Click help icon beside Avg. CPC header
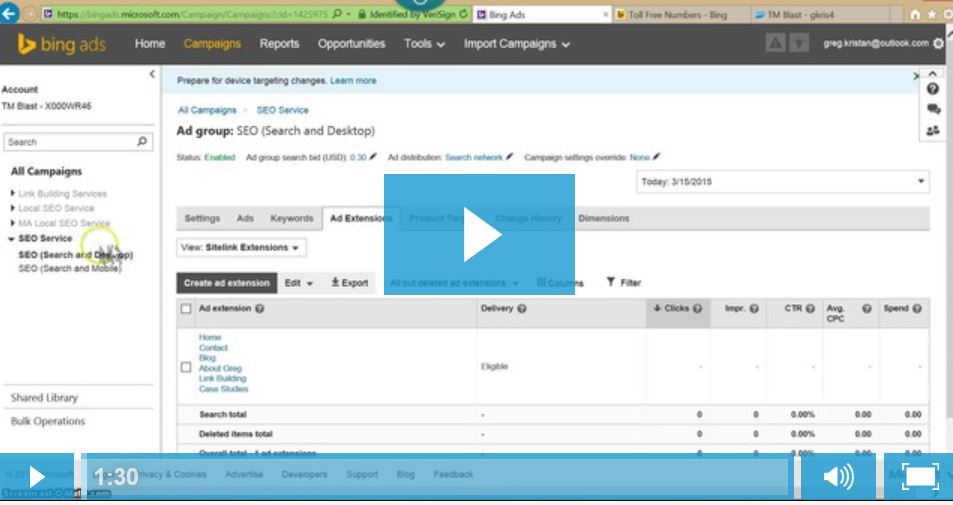This screenshot has width=953, height=505. coord(867,309)
